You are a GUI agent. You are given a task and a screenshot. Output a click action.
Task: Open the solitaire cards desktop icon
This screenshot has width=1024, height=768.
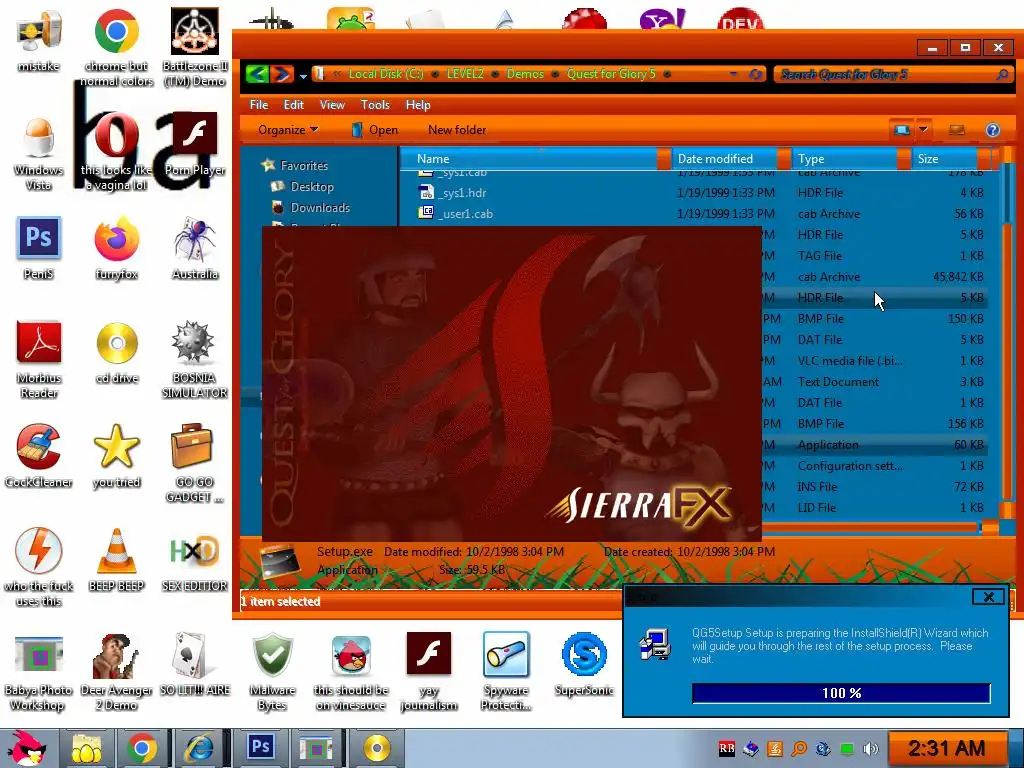[x=191, y=655]
